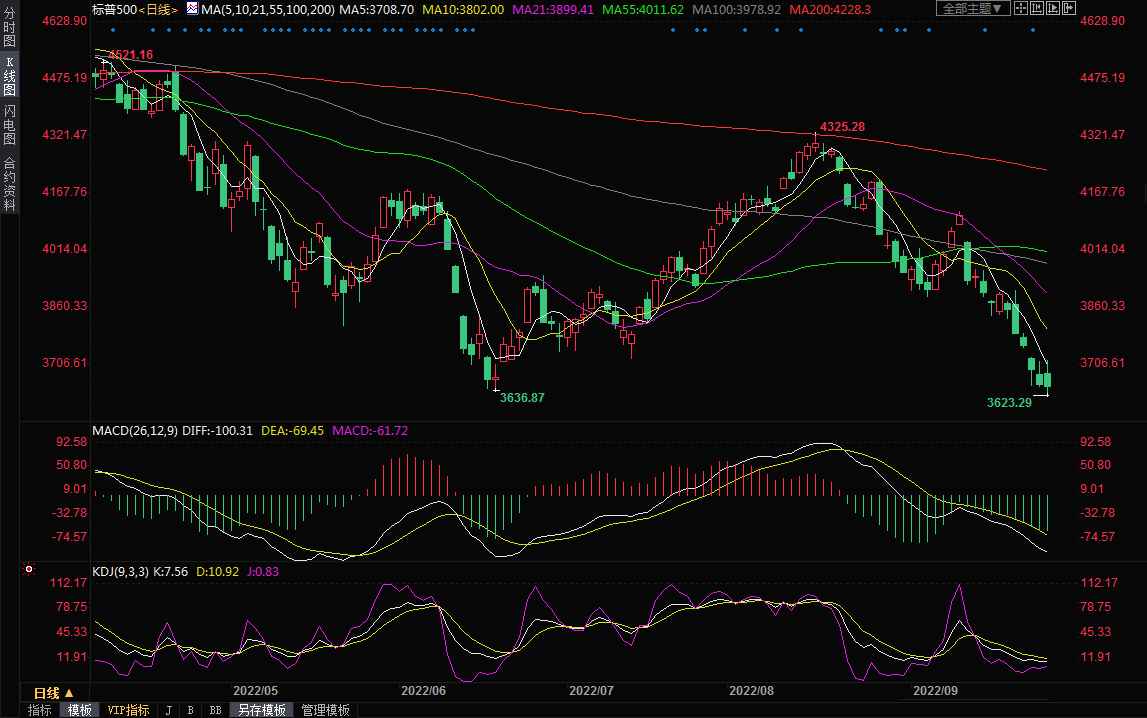Select the BB shortcut at the bottom bar

(x=214, y=710)
